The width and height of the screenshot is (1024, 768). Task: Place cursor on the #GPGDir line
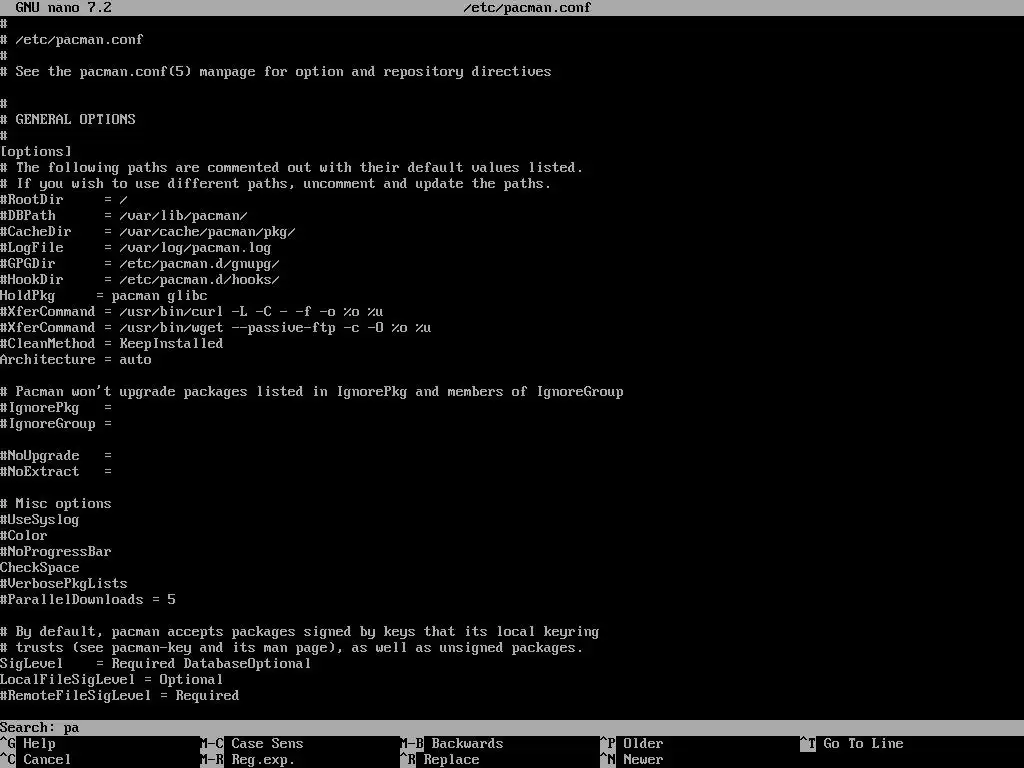point(140,264)
